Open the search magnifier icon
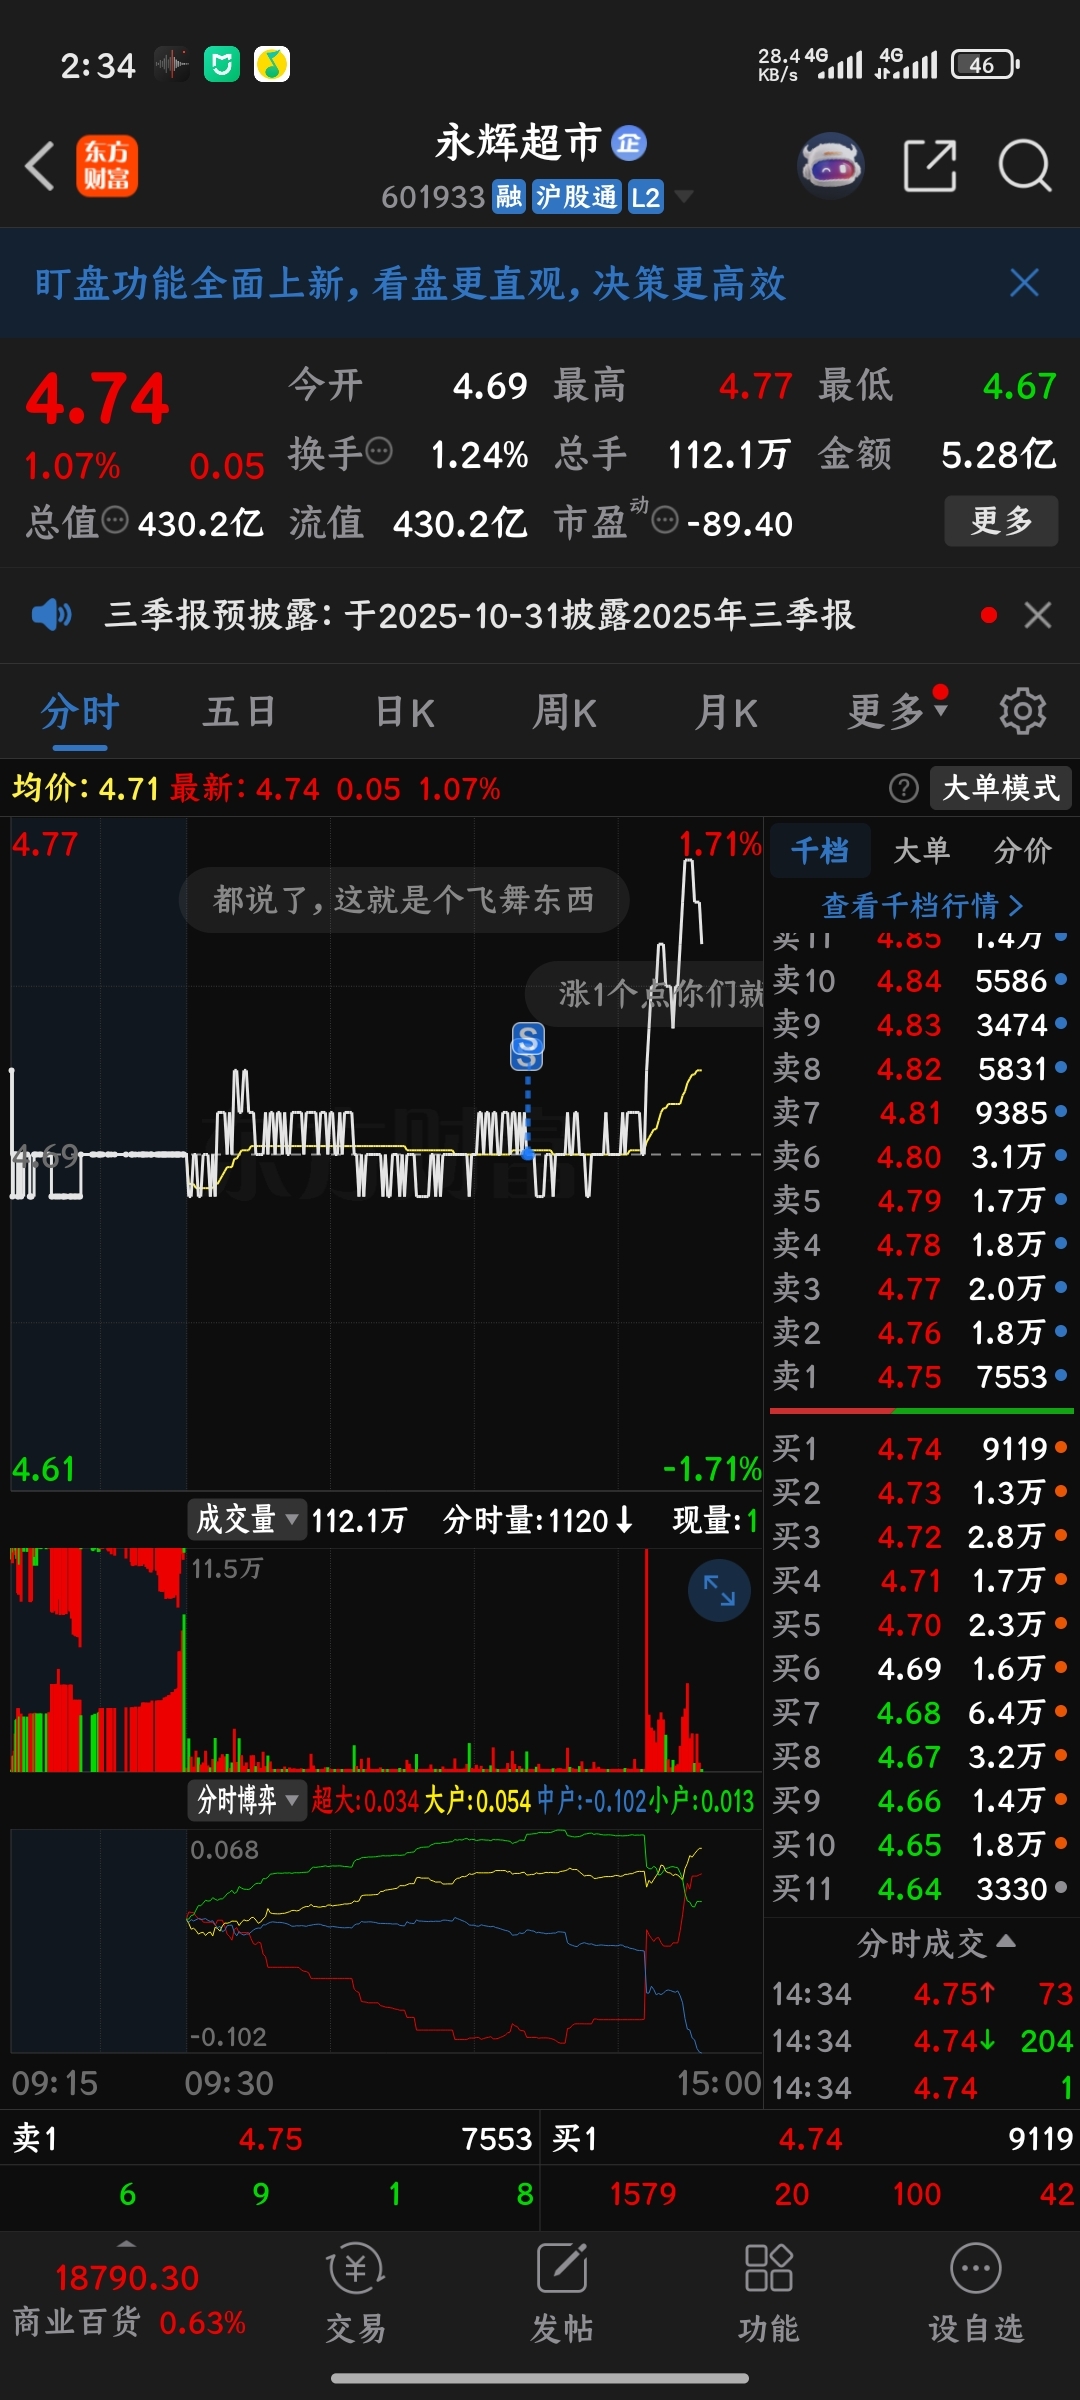 point(1025,165)
